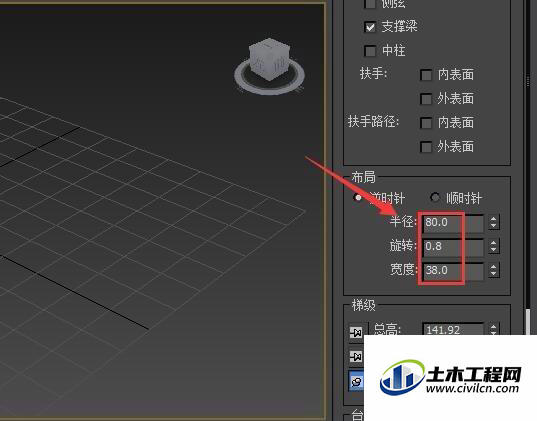The width and height of the screenshot is (537, 421).
Task: Decrease 半径 with its spinner down arrow
Action: click(494, 226)
